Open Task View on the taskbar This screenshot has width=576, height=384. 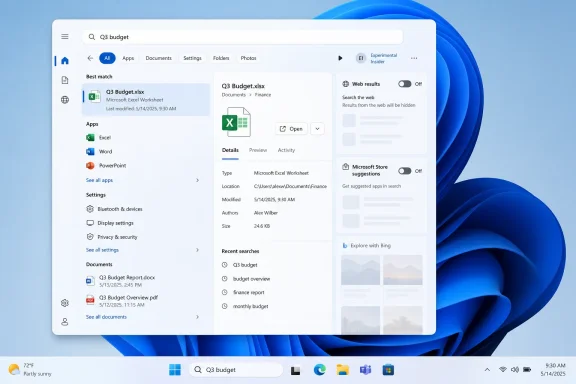pos(295,370)
